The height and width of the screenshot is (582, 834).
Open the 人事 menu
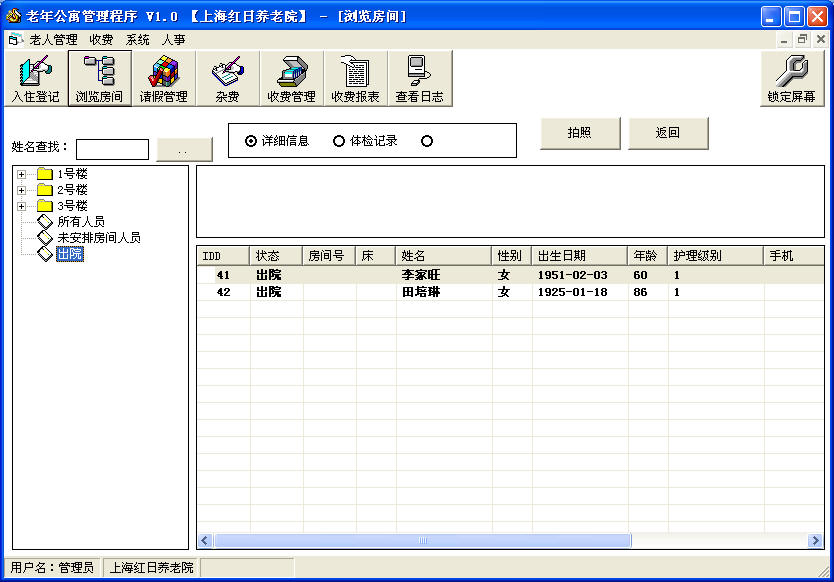tap(173, 40)
